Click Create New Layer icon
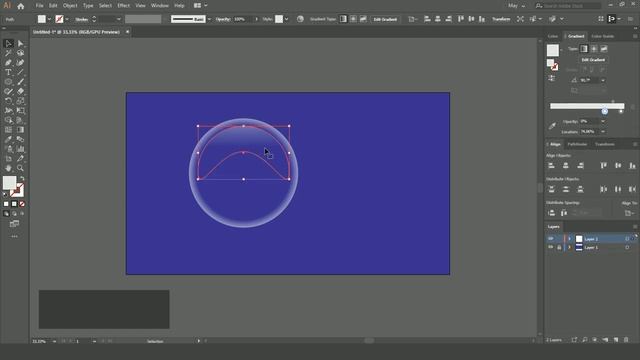640x360 pixels. (616, 340)
